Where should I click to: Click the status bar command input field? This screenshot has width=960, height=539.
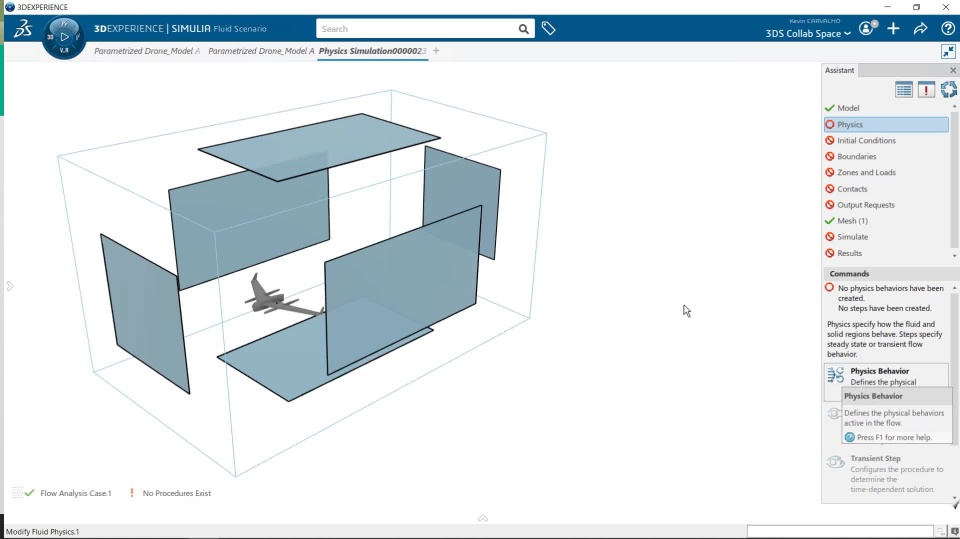tap(840, 532)
